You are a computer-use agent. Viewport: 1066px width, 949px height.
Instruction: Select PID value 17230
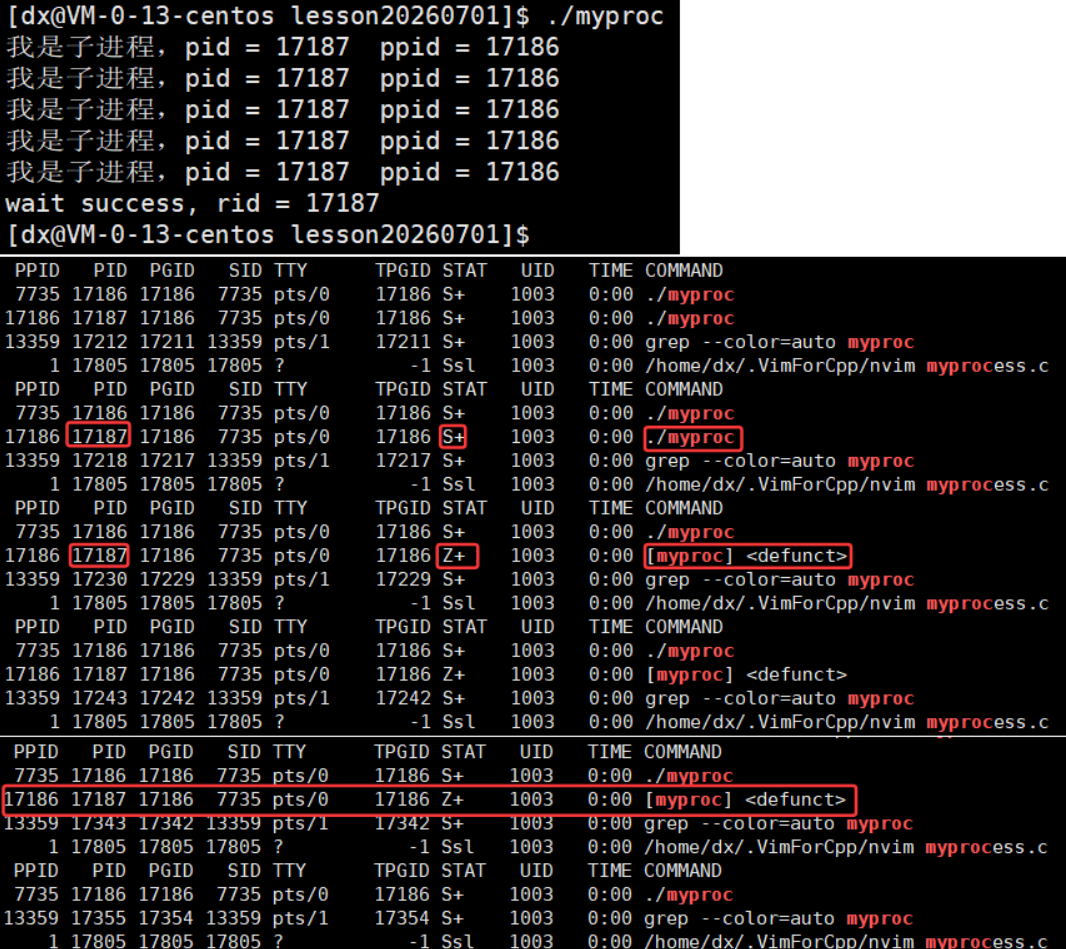[x=99, y=579]
